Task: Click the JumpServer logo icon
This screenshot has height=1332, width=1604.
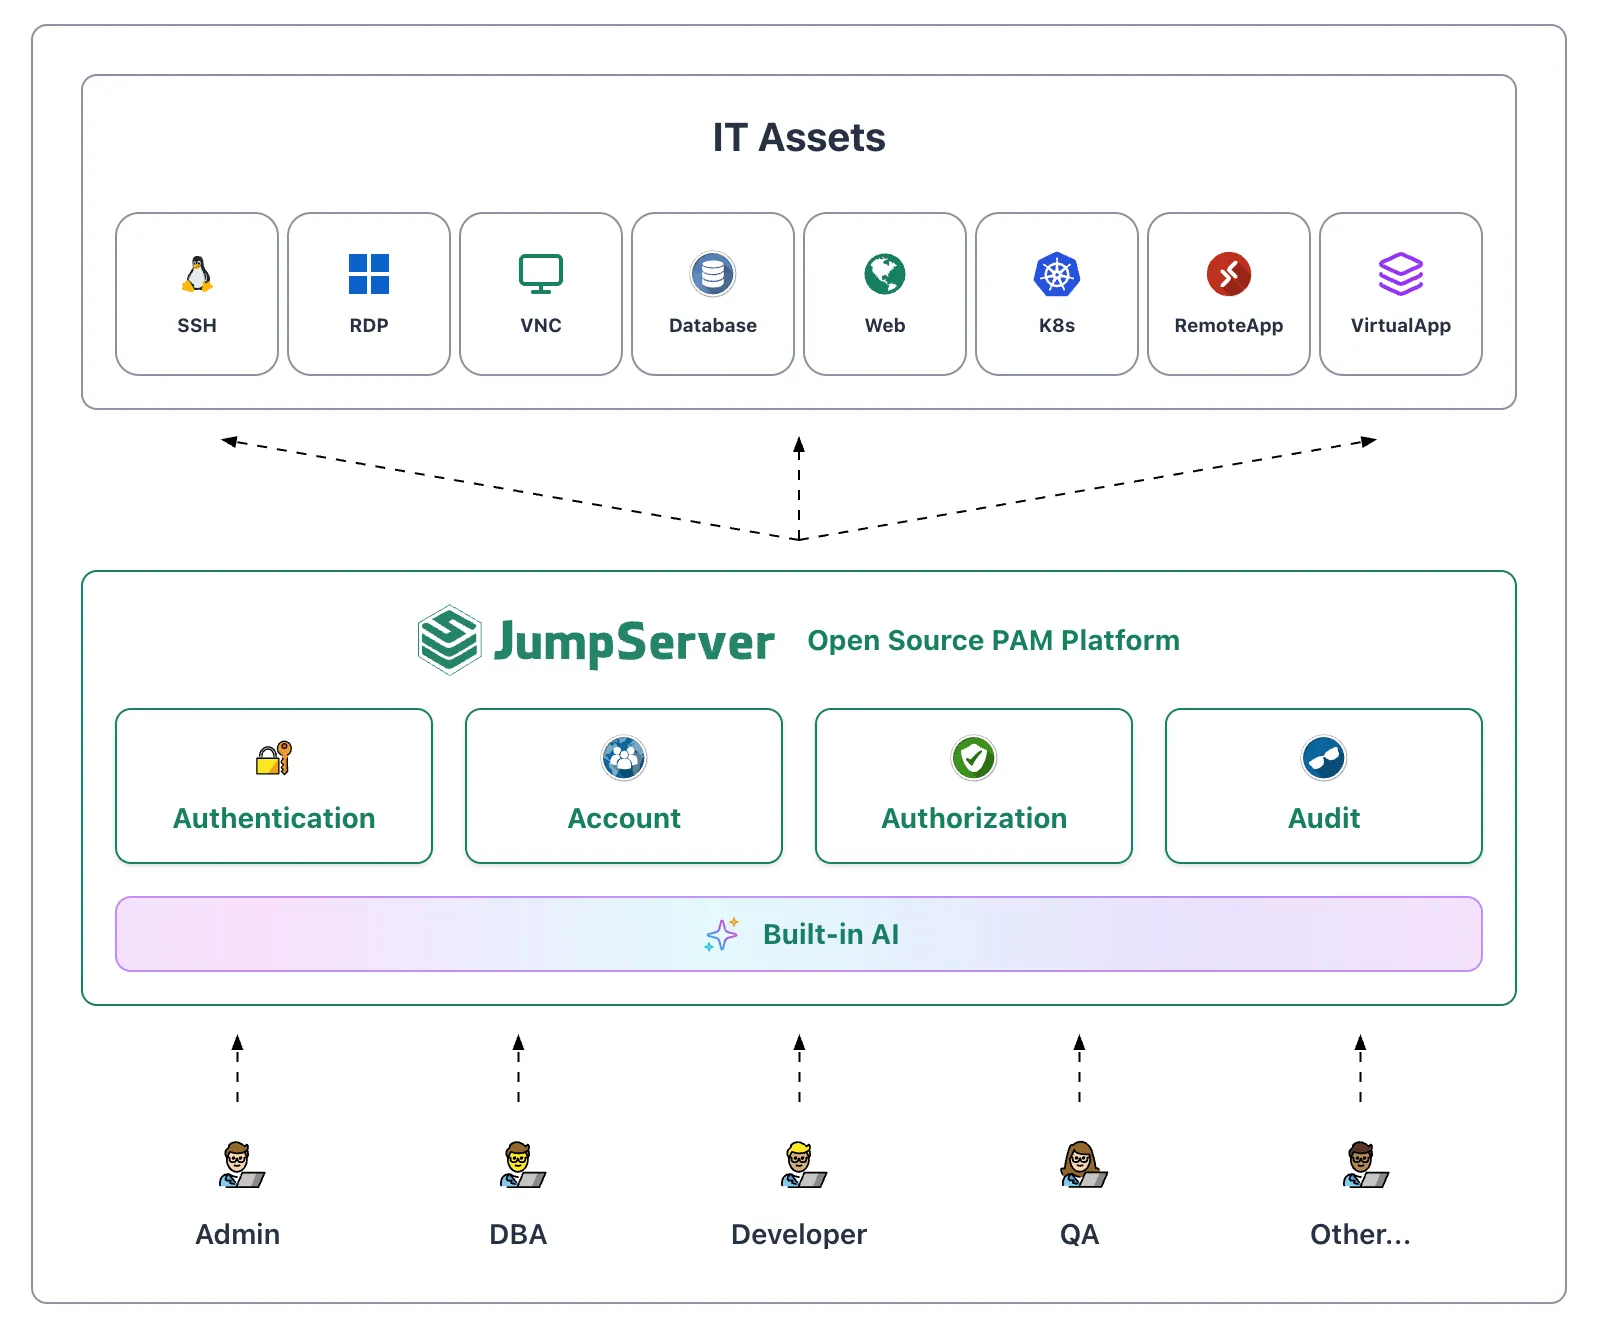Action: [x=449, y=640]
